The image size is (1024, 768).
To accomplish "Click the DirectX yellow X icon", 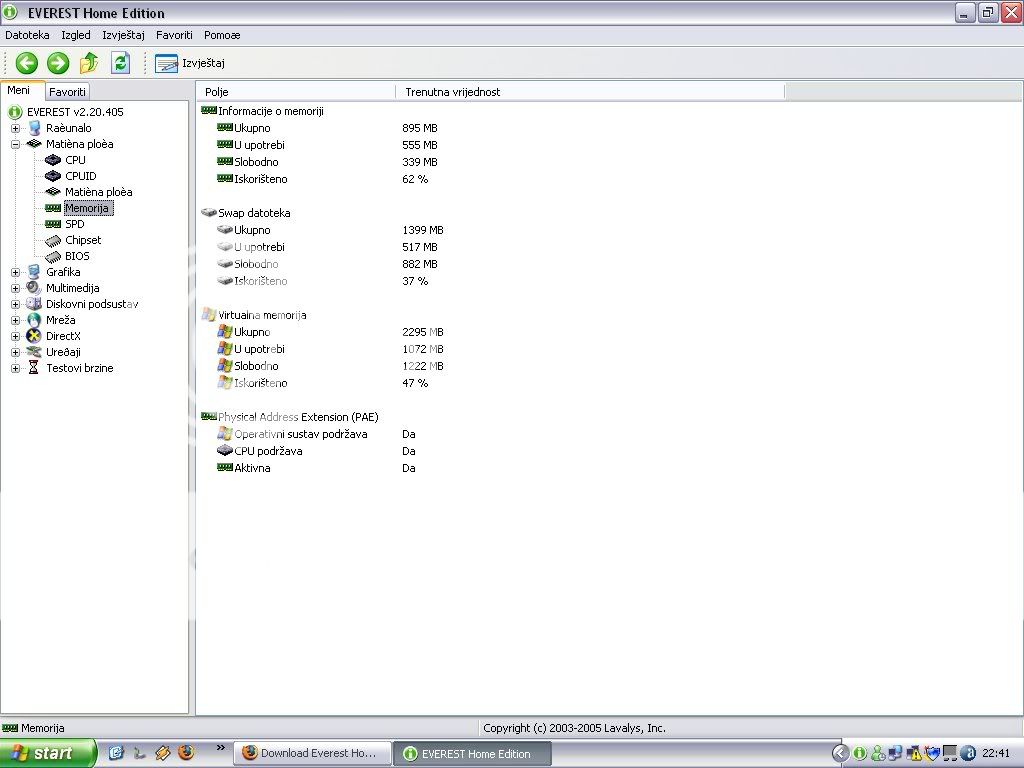I will [x=34, y=336].
